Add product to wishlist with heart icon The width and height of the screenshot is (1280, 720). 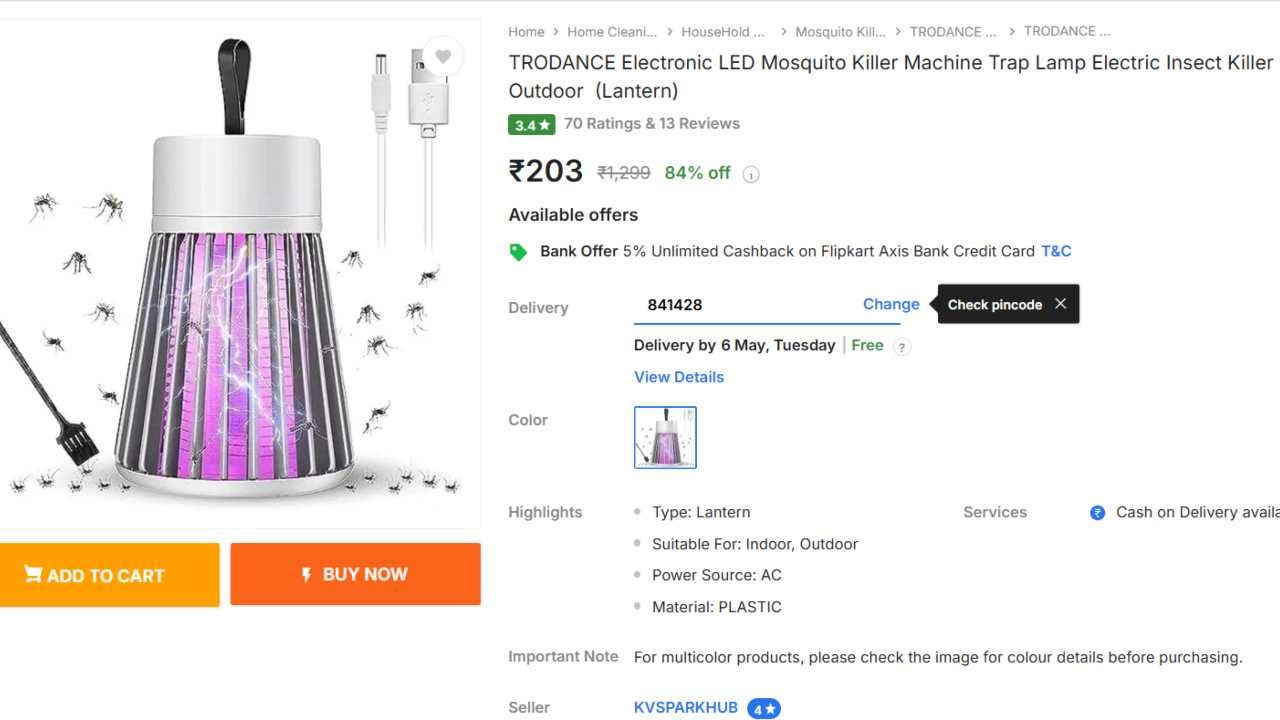coord(443,57)
